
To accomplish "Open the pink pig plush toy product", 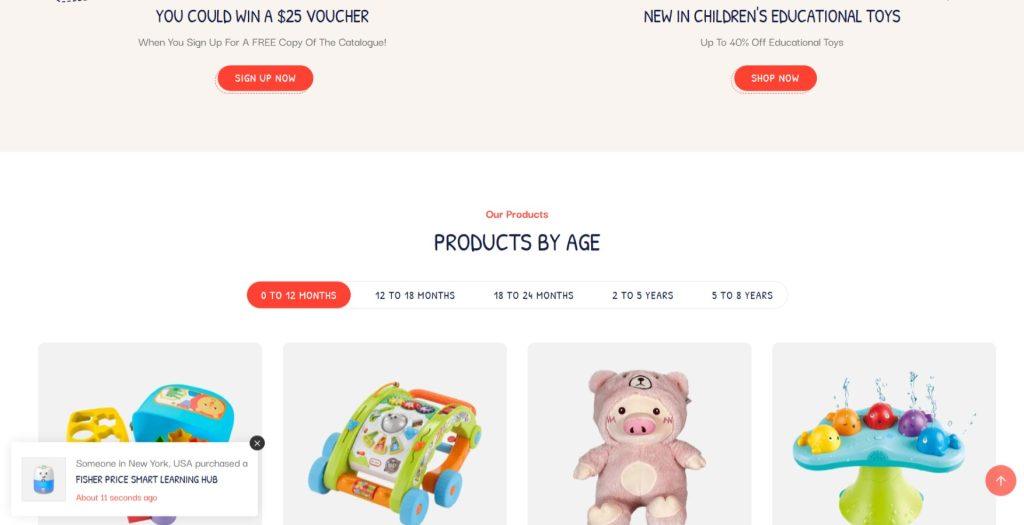I will [639, 434].
